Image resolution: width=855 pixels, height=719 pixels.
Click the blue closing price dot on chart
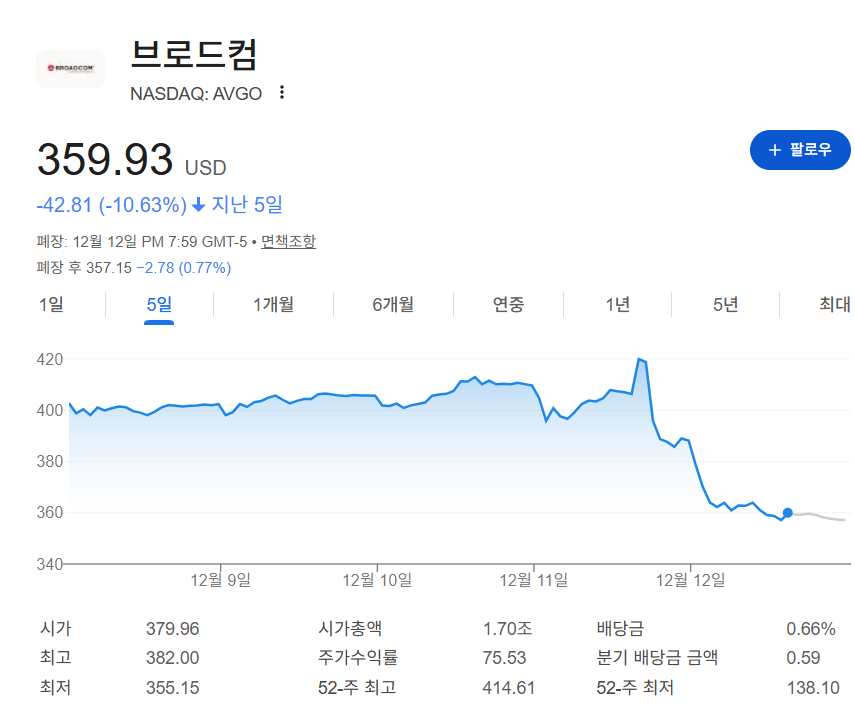pos(788,513)
